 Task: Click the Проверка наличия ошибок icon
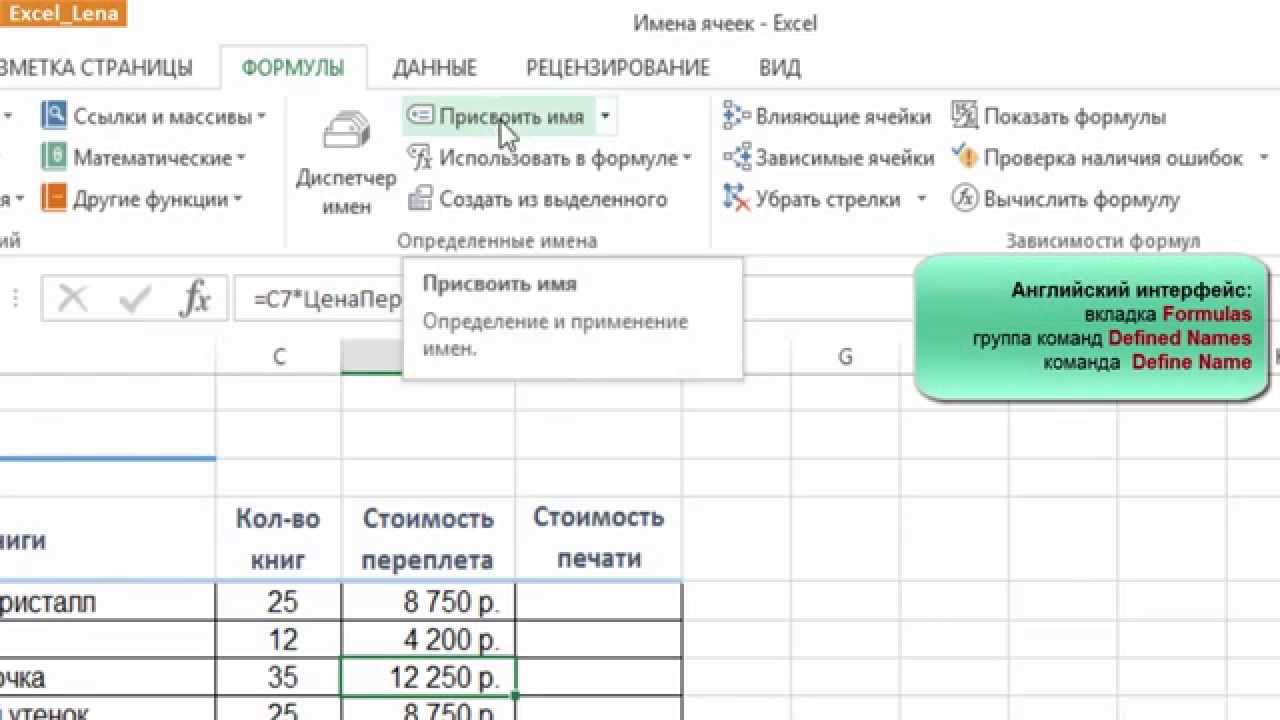tap(964, 158)
